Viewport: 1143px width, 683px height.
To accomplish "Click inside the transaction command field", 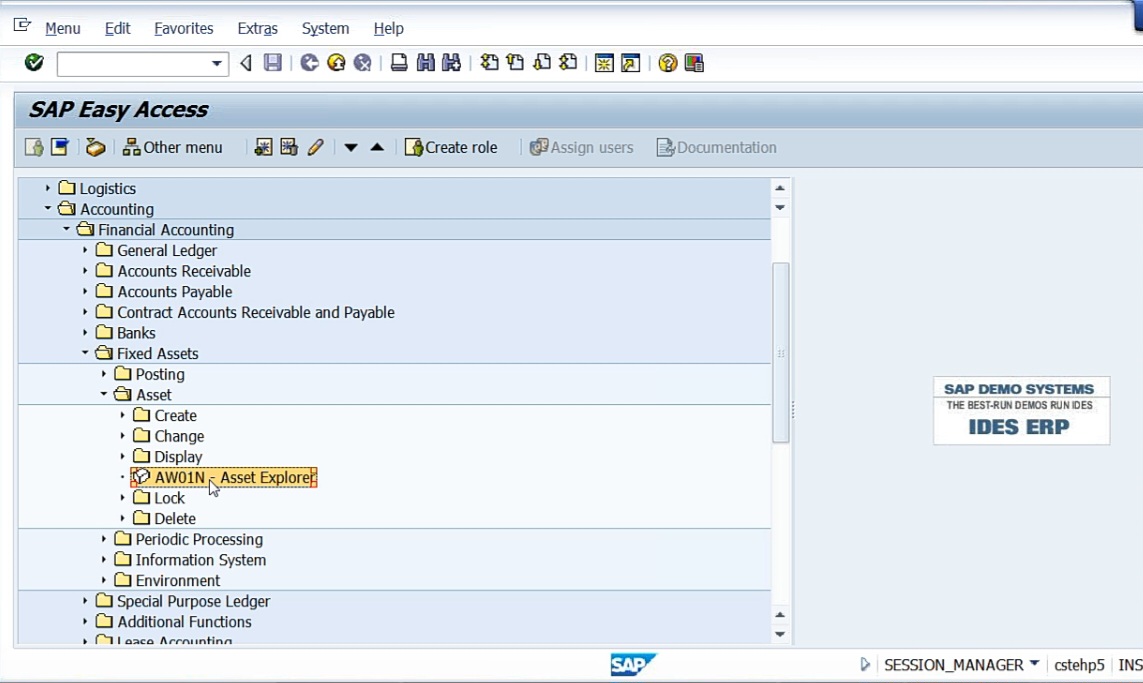I will coord(133,63).
